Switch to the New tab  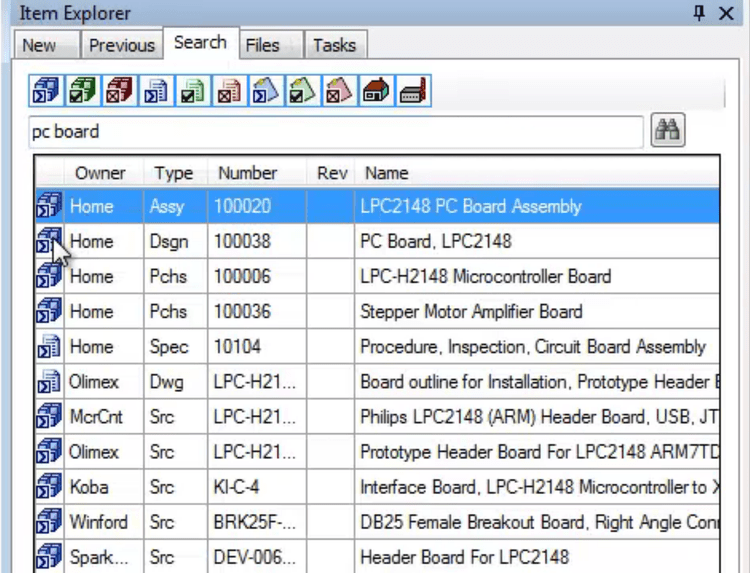(x=46, y=45)
